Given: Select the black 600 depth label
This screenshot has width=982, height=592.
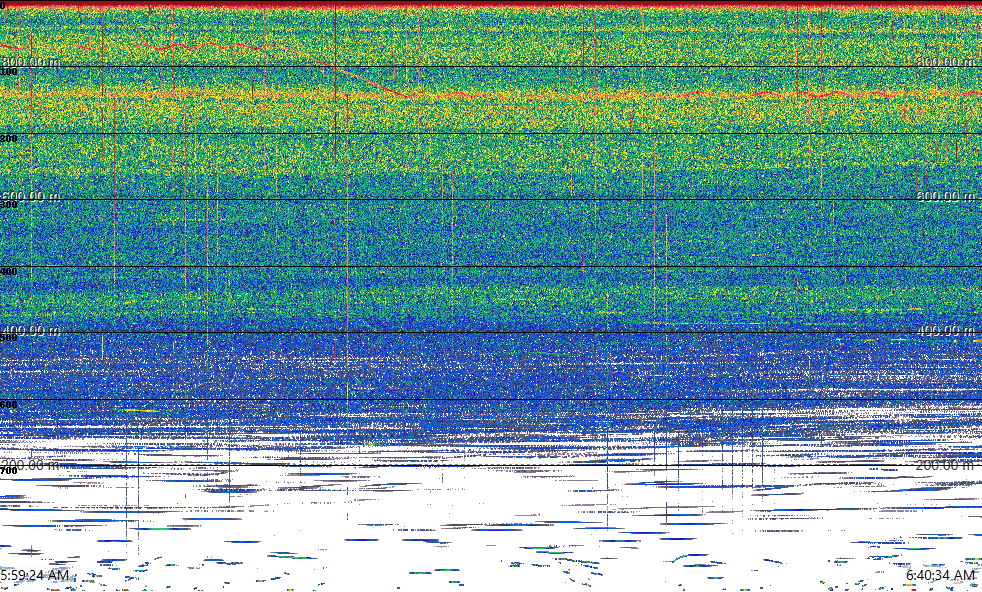Looking at the screenshot, I should [x=9, y=405].
